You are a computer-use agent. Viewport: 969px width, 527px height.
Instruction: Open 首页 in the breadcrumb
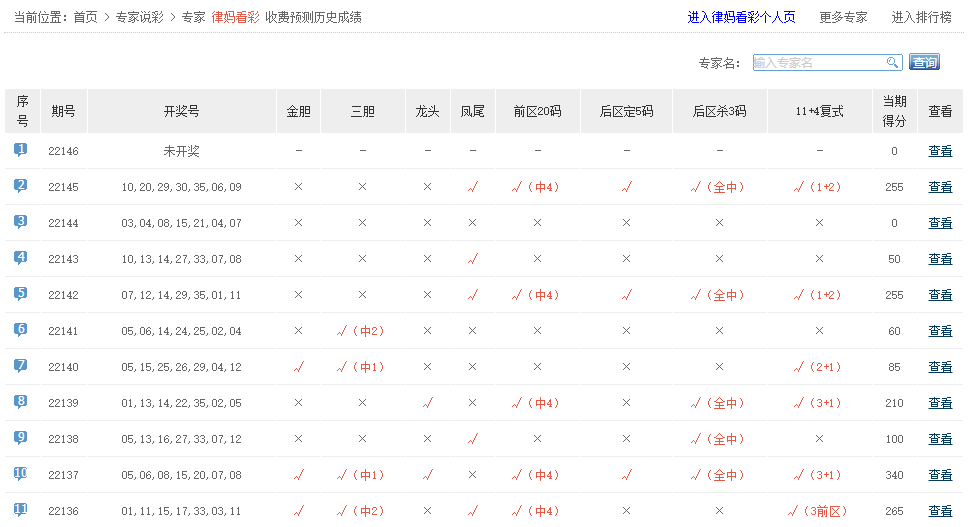tap(86, 18)
